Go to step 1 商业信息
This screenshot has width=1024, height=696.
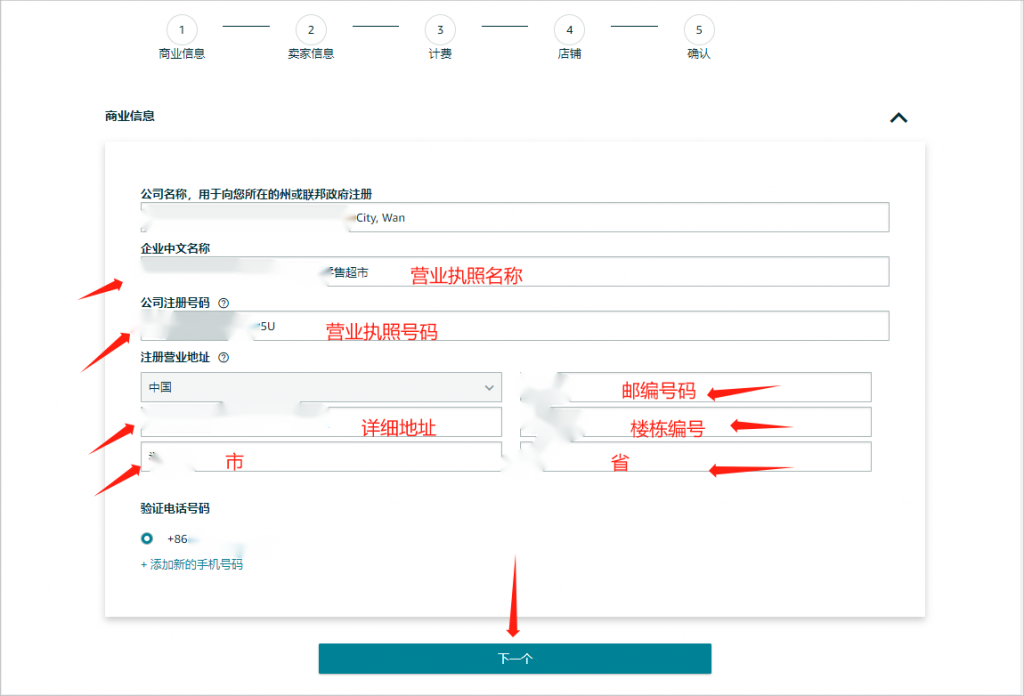coord(182,30)
